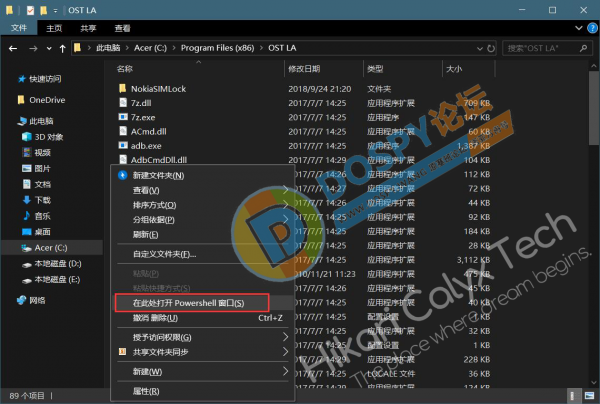Go up one folder level arrow

click(x=62, y=49)
